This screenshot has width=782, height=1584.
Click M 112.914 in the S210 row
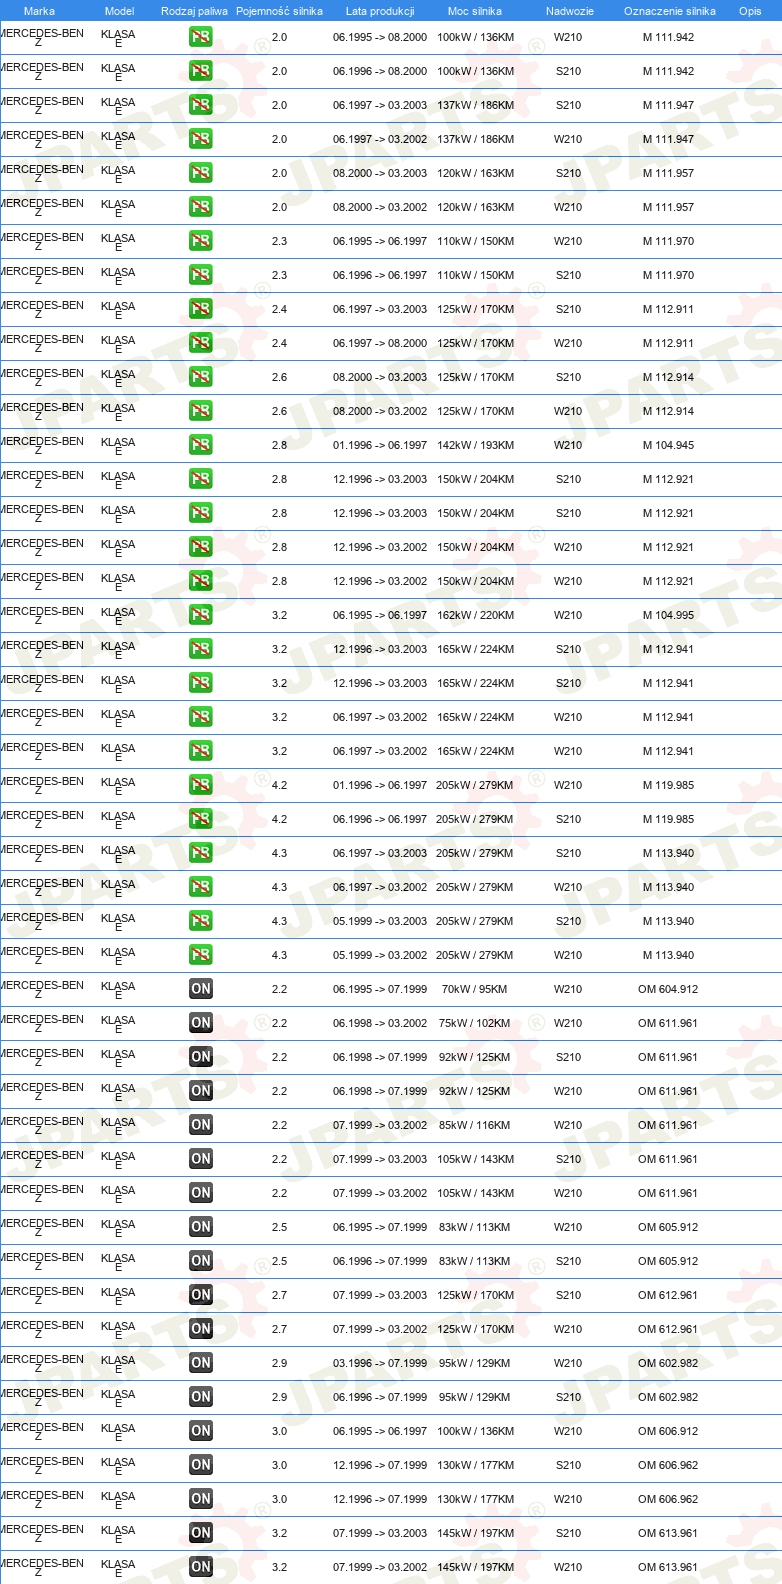click(668, 377)
